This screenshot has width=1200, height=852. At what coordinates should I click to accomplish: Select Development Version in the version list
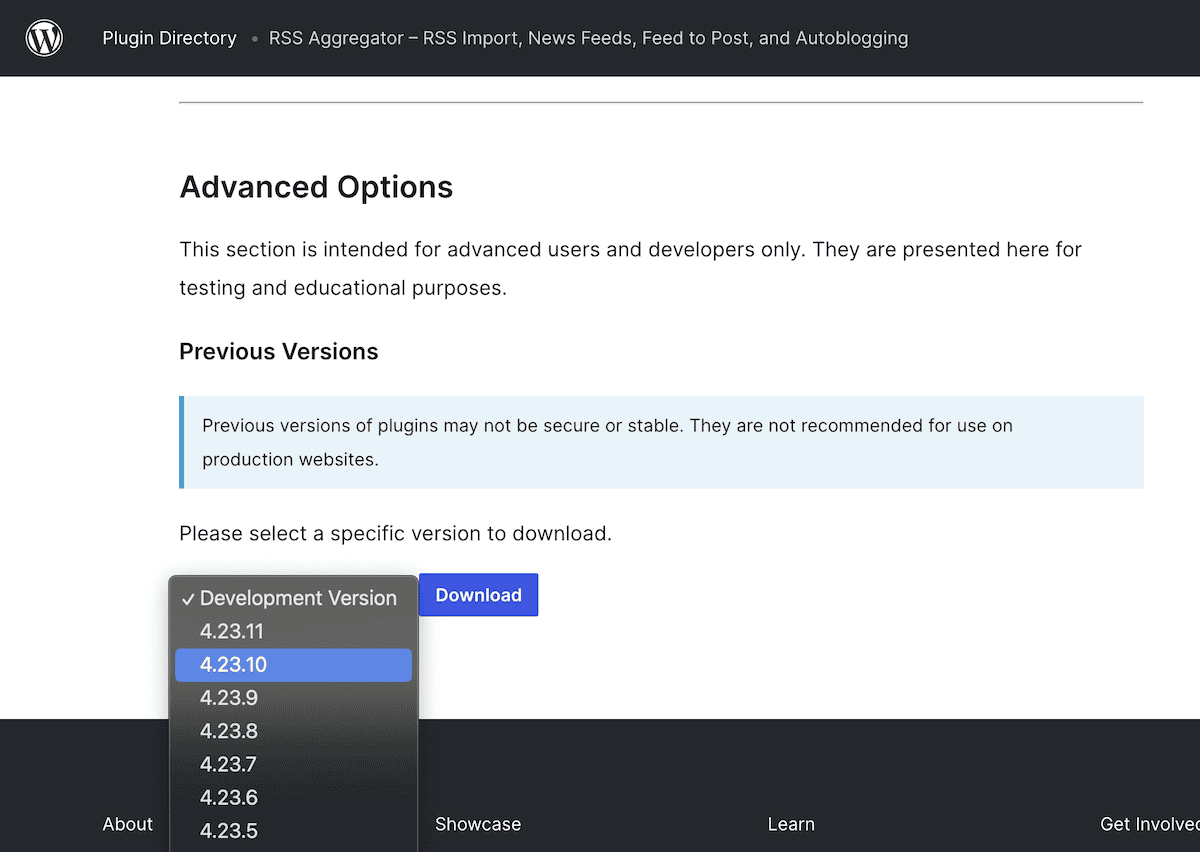click(293, 598)
